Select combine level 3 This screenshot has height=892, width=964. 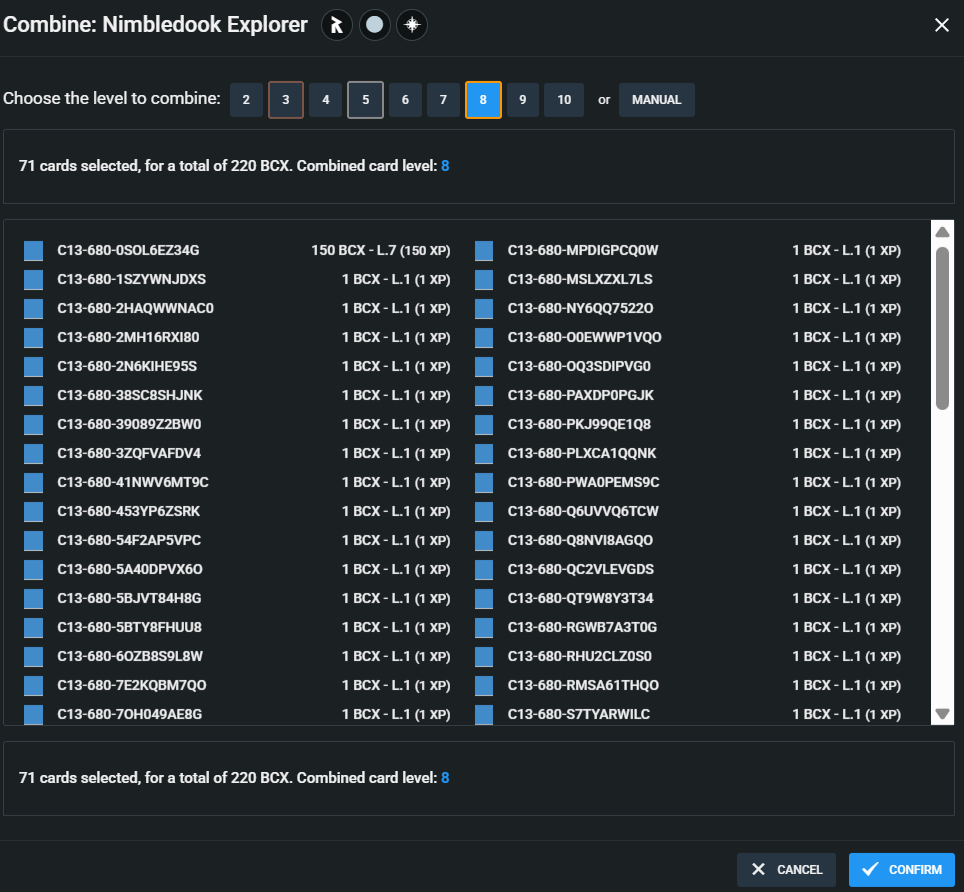point(286,100)
